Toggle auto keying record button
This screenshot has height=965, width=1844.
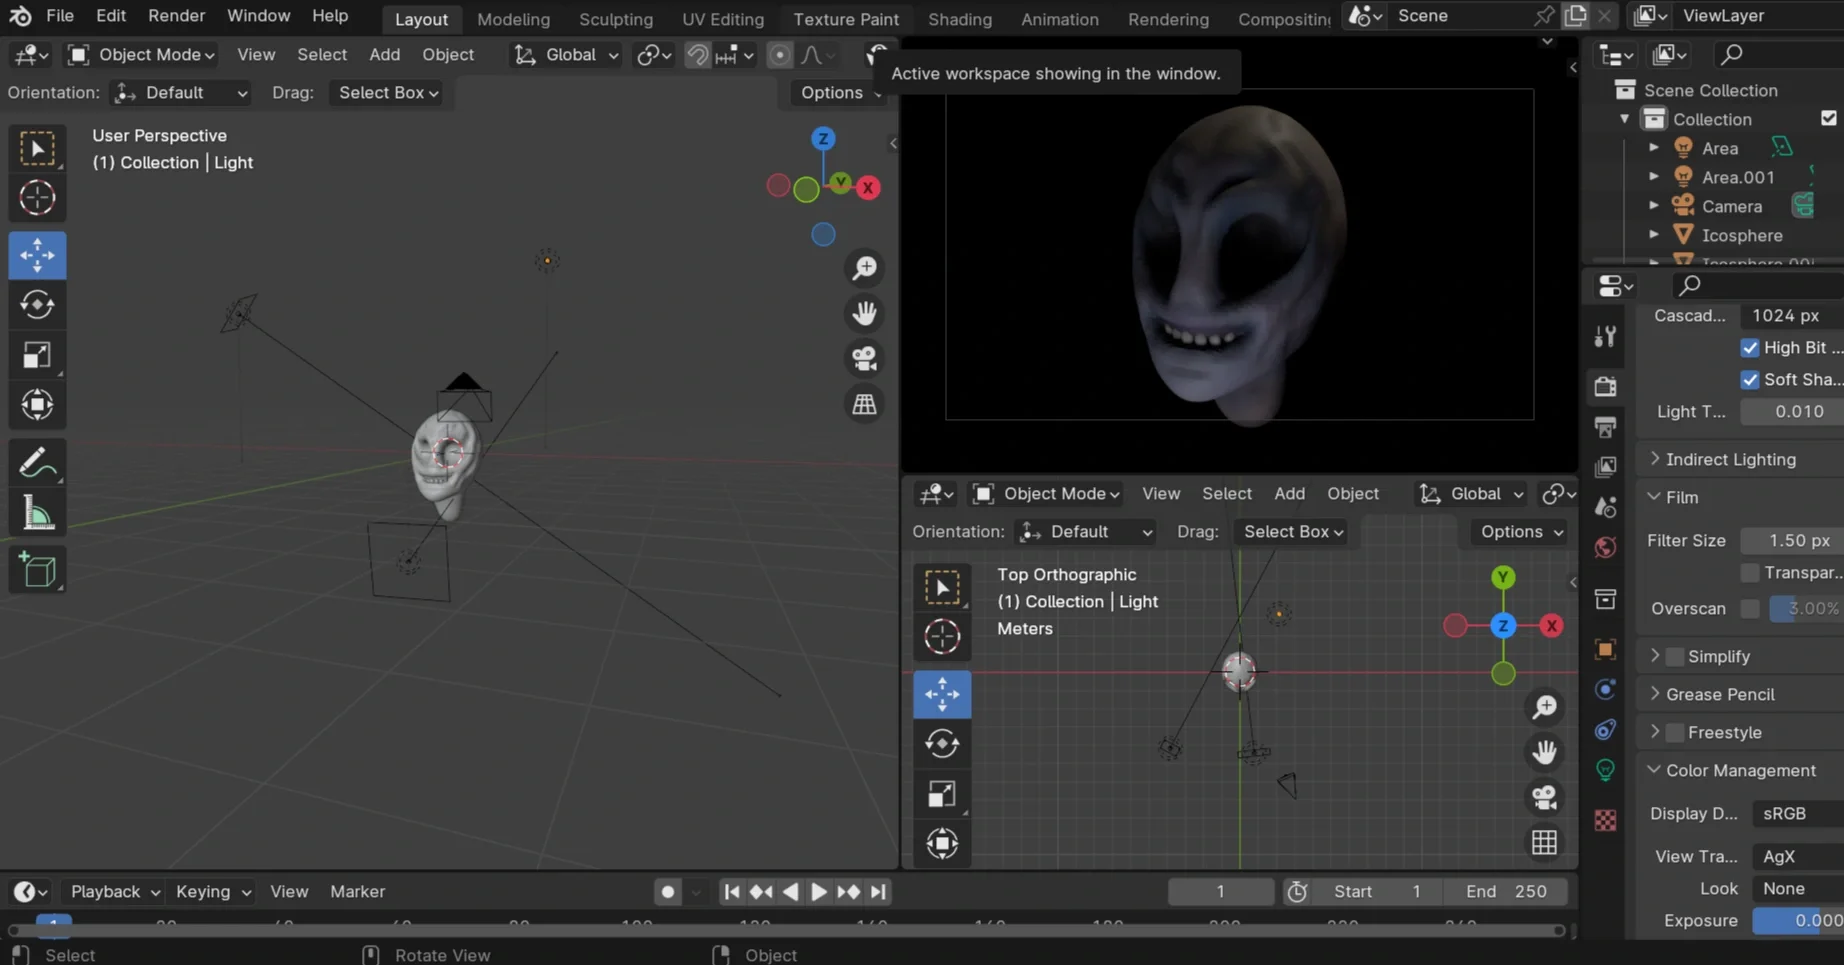[667, 891]
